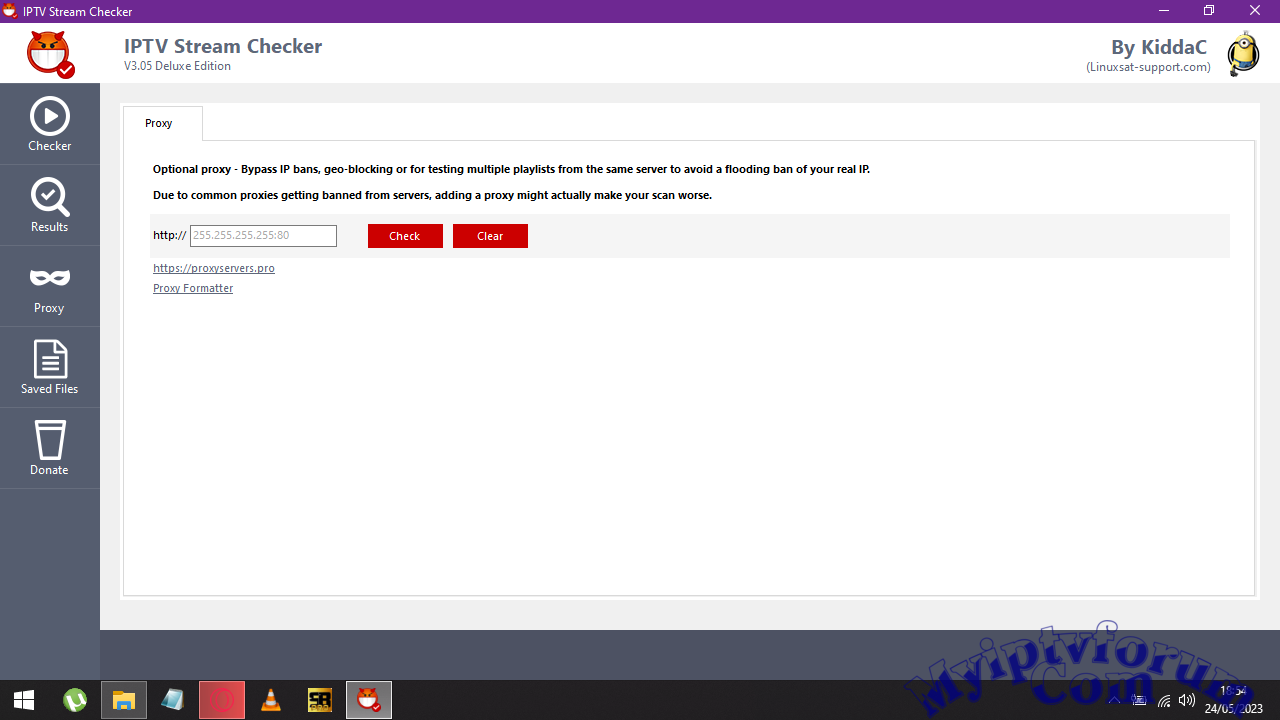This screenshot has height=720, width=1280.
Task: Focus the IPTV Stream Checker taskbar icon
Action: pos(368,699)
